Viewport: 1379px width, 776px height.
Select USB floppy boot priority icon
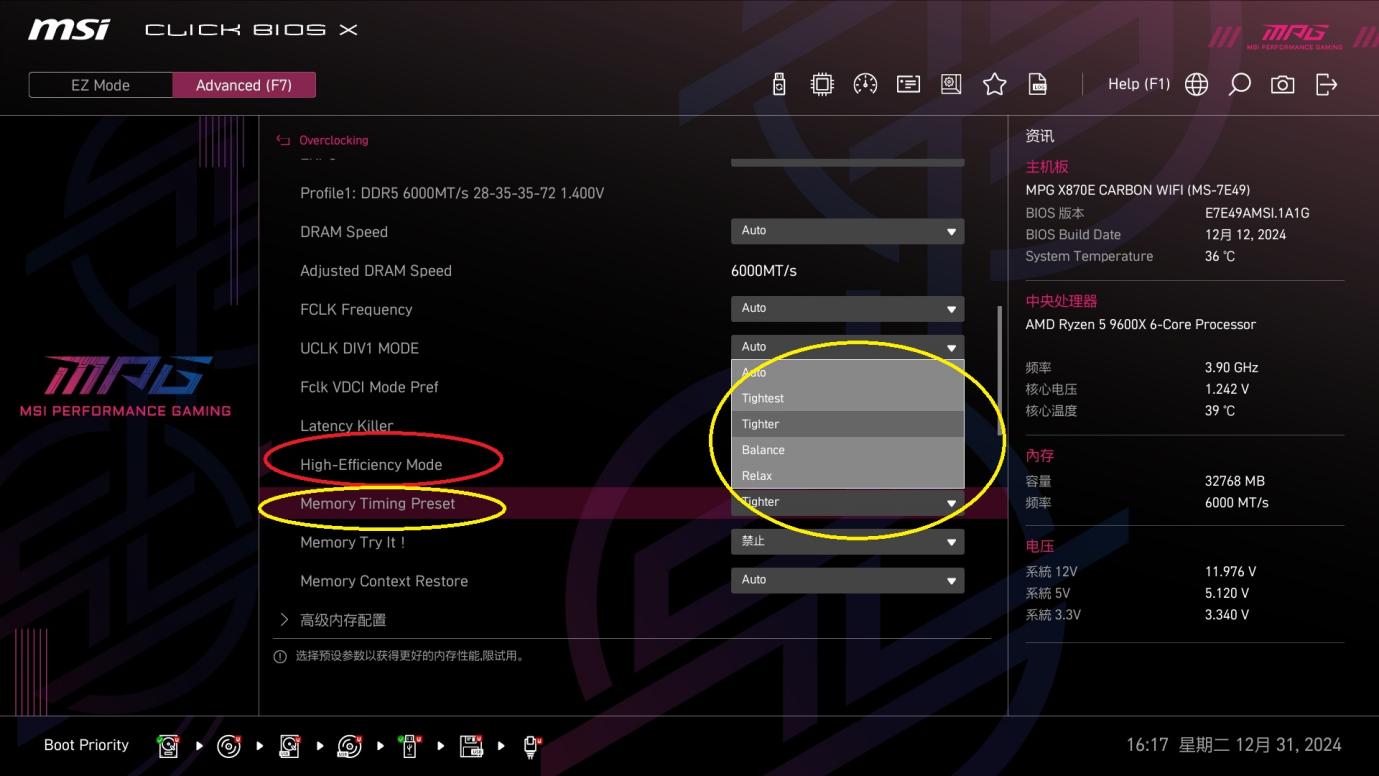point(471,746)
